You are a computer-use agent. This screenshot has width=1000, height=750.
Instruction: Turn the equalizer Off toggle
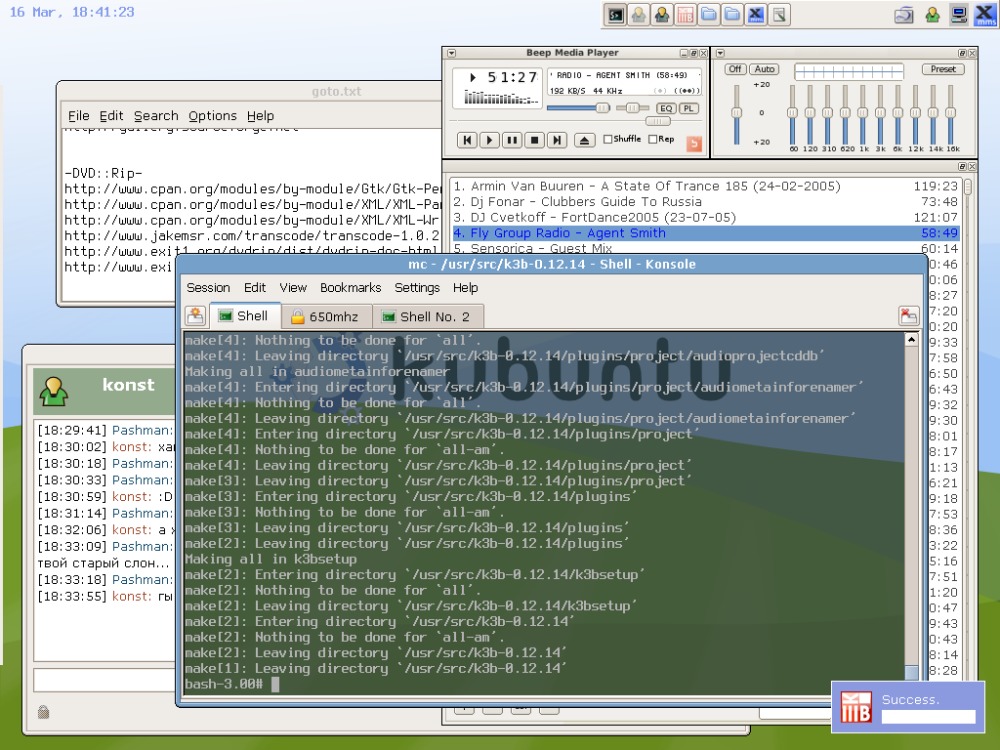pyautogui.click(x=735, y=69)
